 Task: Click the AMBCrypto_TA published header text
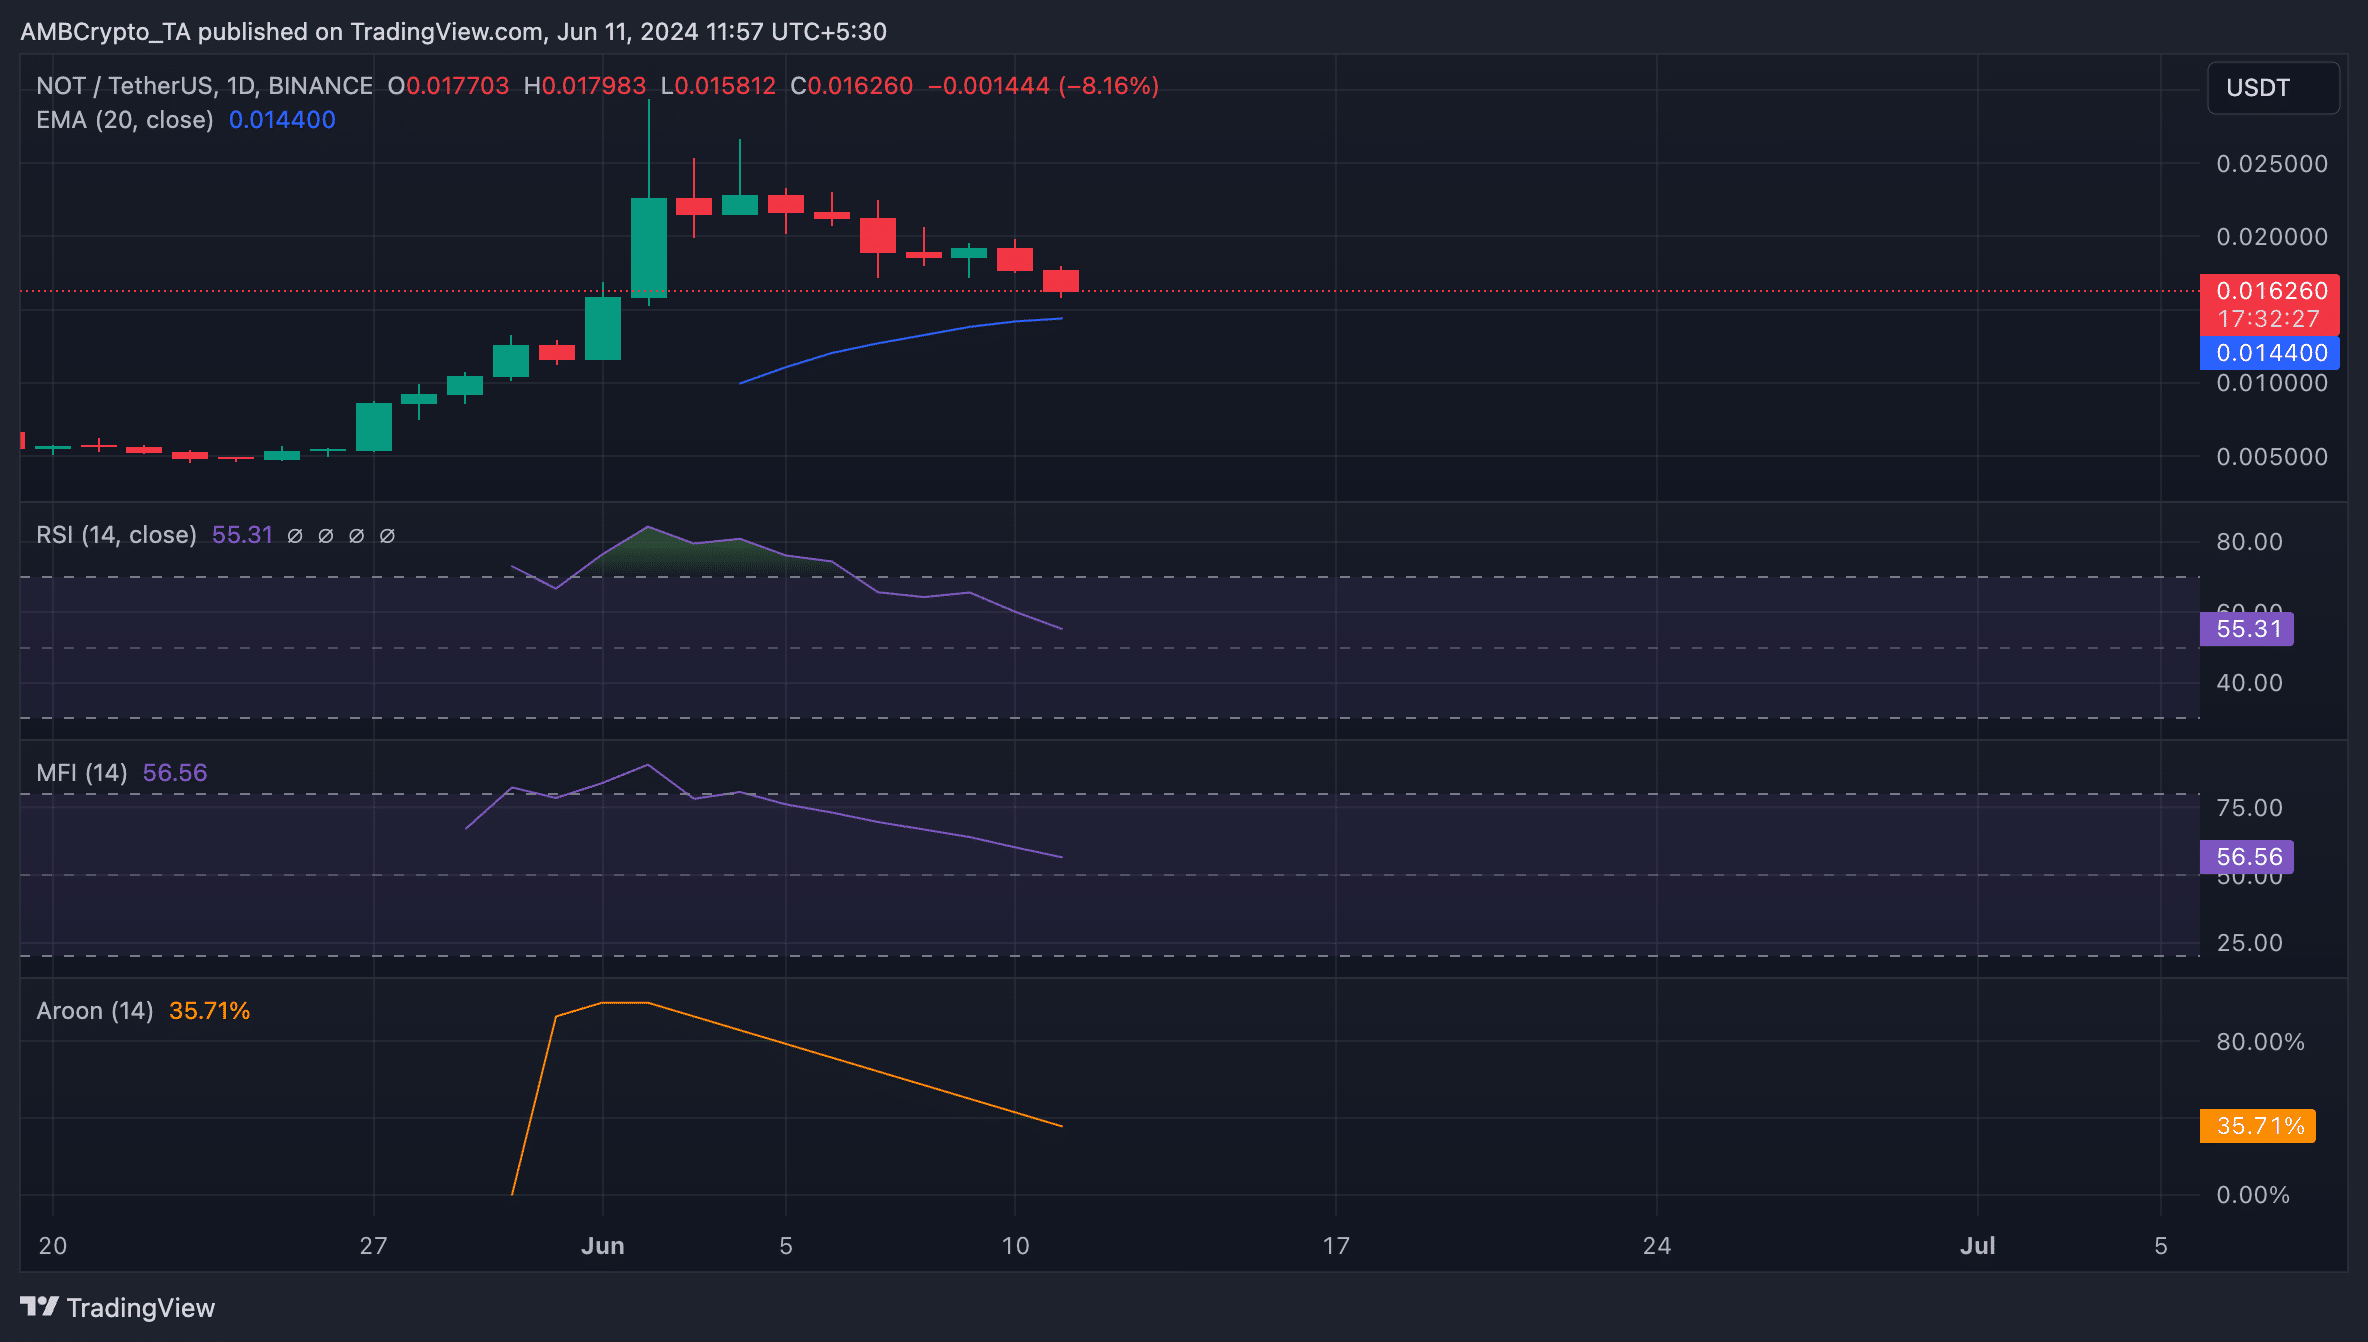point(454,32)
